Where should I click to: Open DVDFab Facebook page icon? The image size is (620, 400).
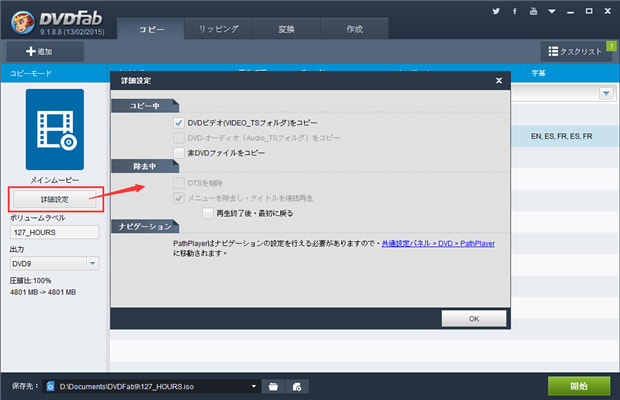click(514, 11)
